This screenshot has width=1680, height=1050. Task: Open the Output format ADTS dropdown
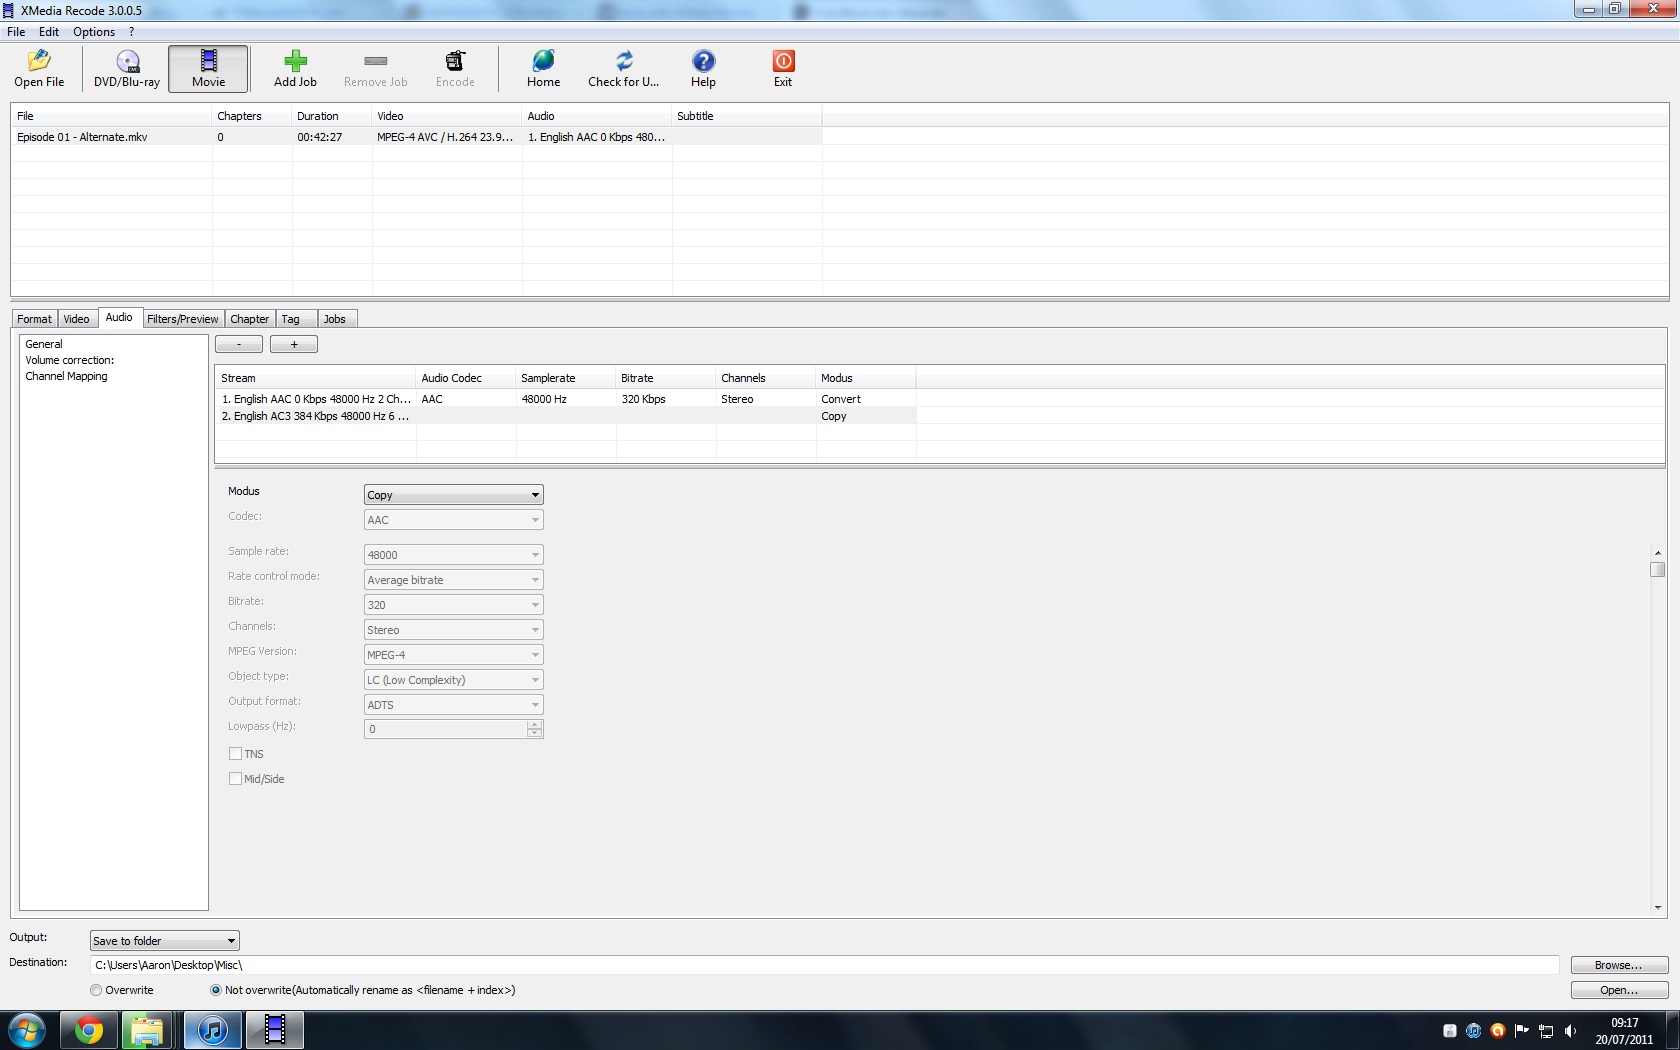pyautogui.click(x=453, y=705)
